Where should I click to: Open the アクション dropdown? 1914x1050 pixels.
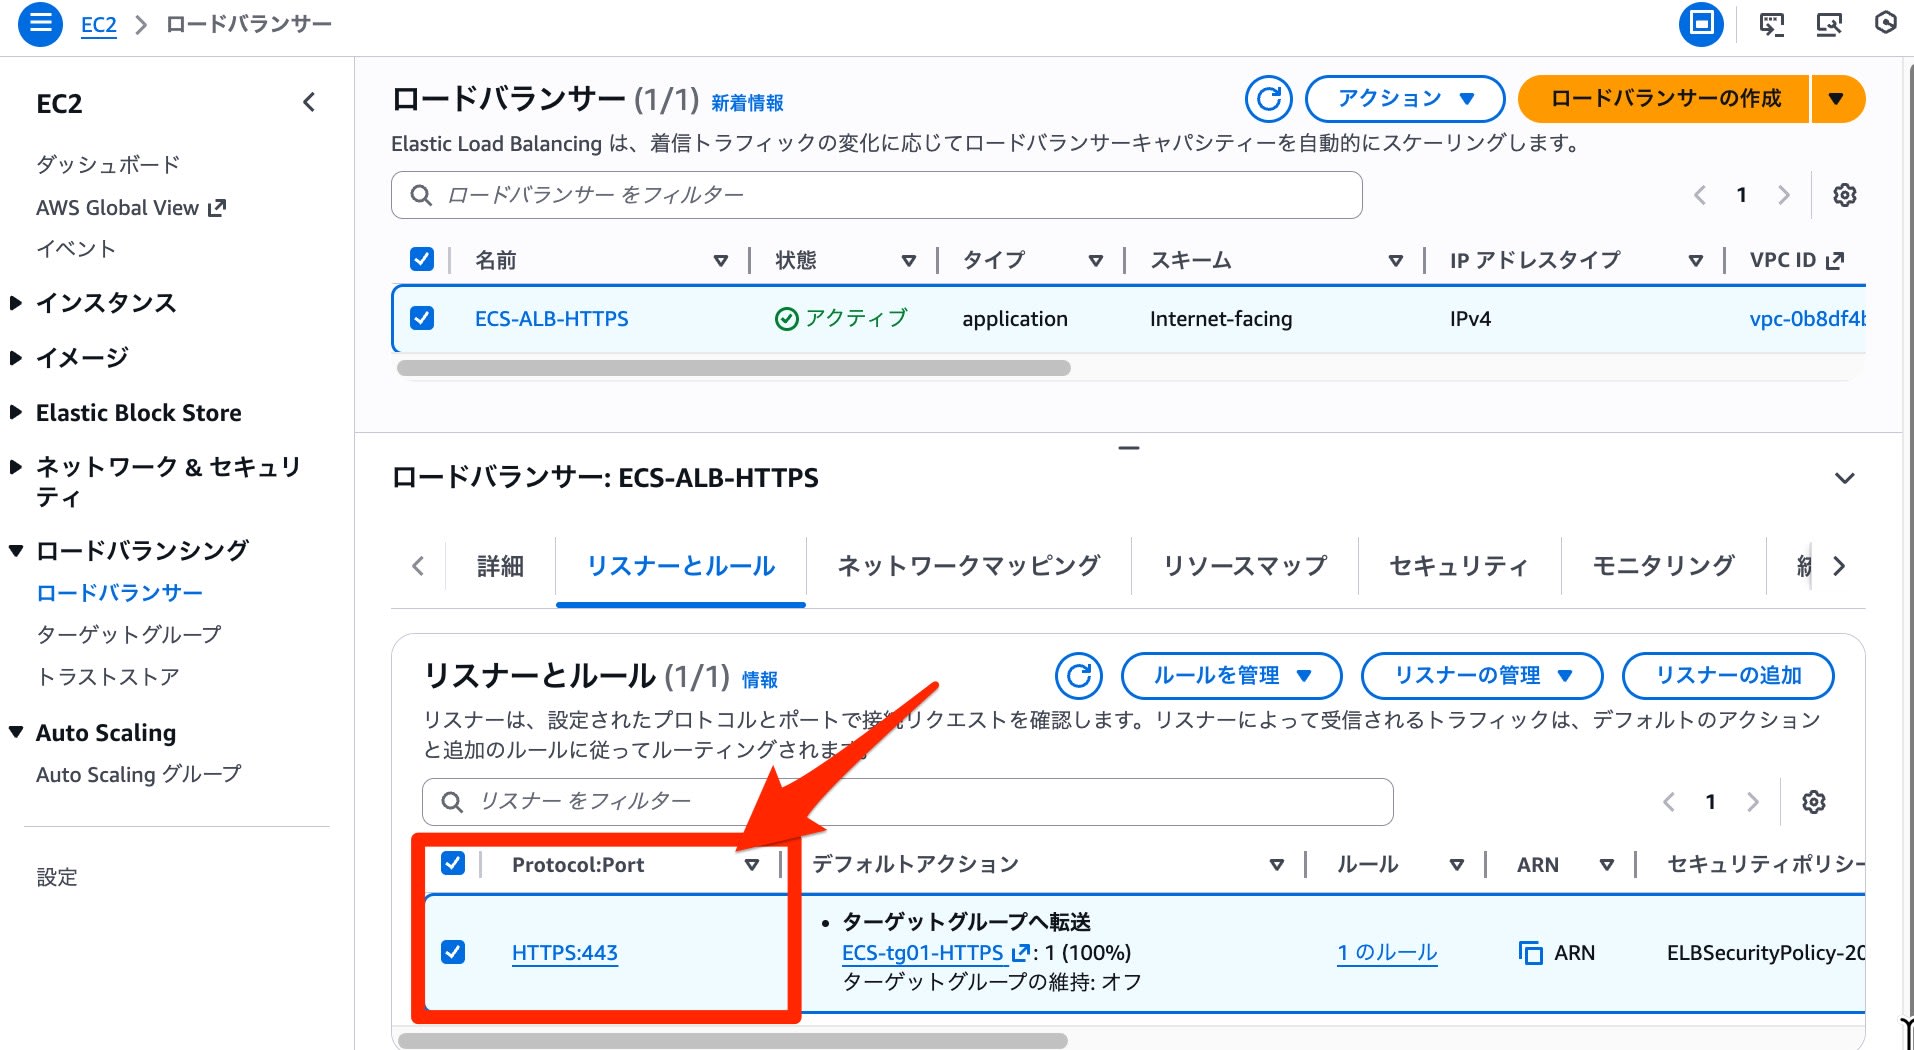pyautogui.click(x=1405, y=99)
